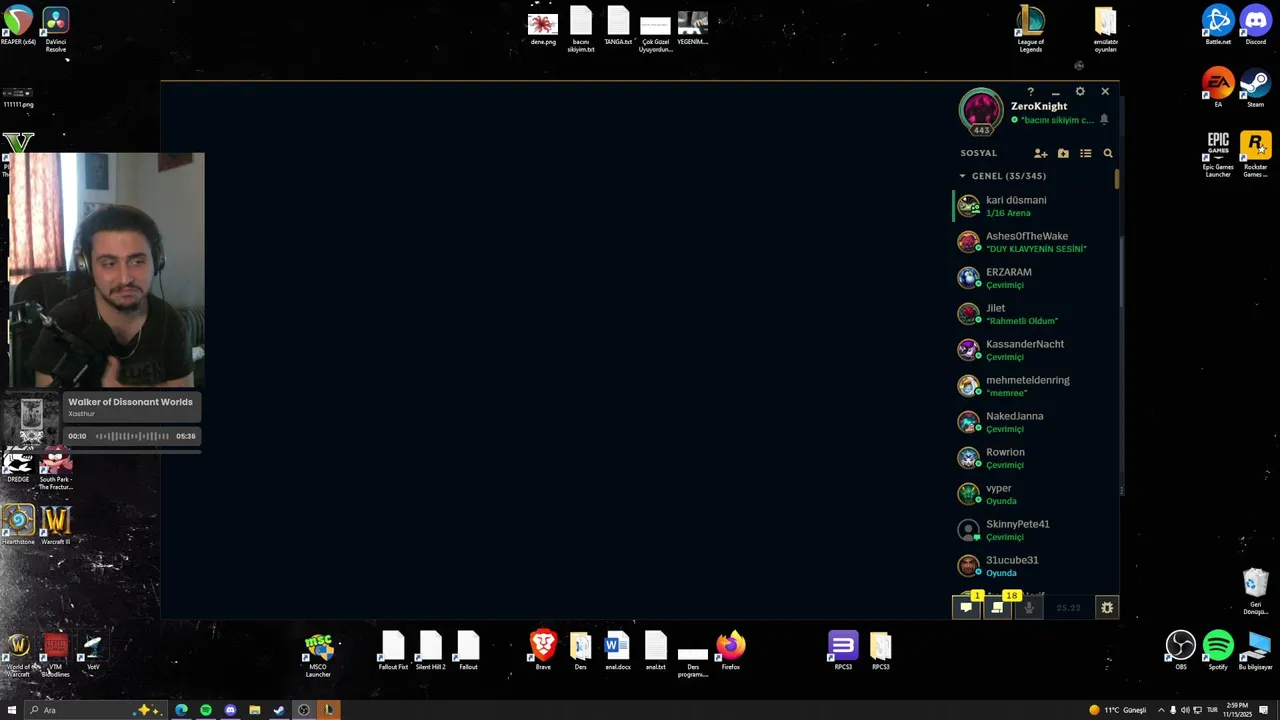Click the bug report icon in social panel
This screenshot has height=720, width=1280.
(x=1107, y=607)
